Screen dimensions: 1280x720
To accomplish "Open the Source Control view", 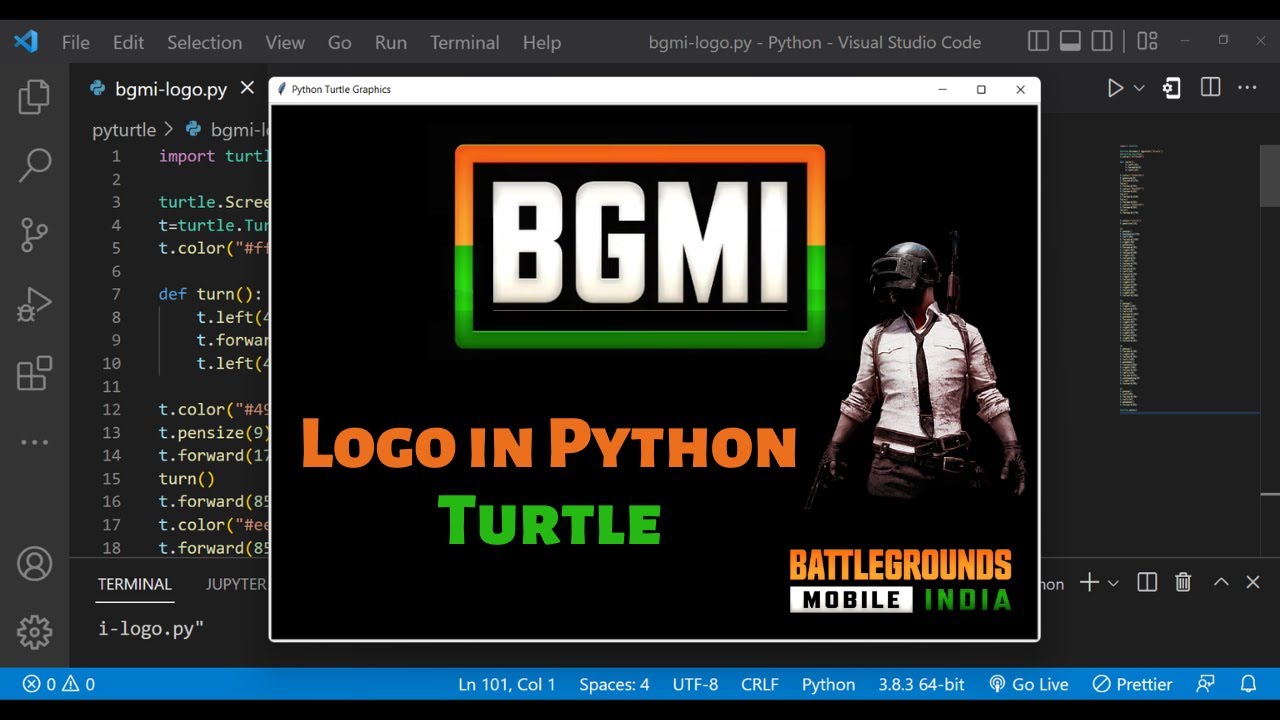I will point(34,235).
